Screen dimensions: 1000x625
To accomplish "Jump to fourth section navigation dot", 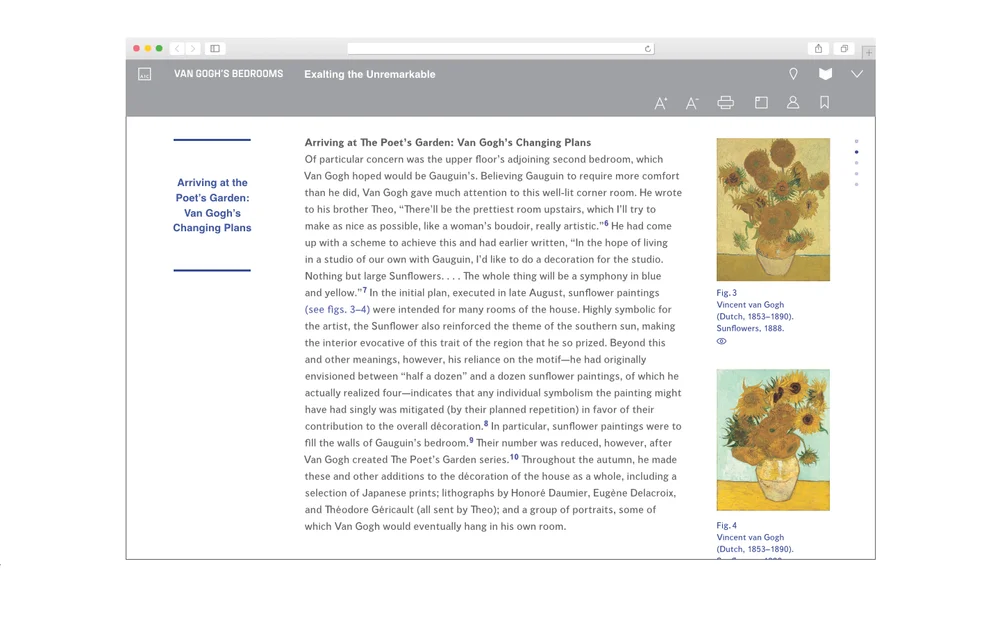I will coord(857,173).
